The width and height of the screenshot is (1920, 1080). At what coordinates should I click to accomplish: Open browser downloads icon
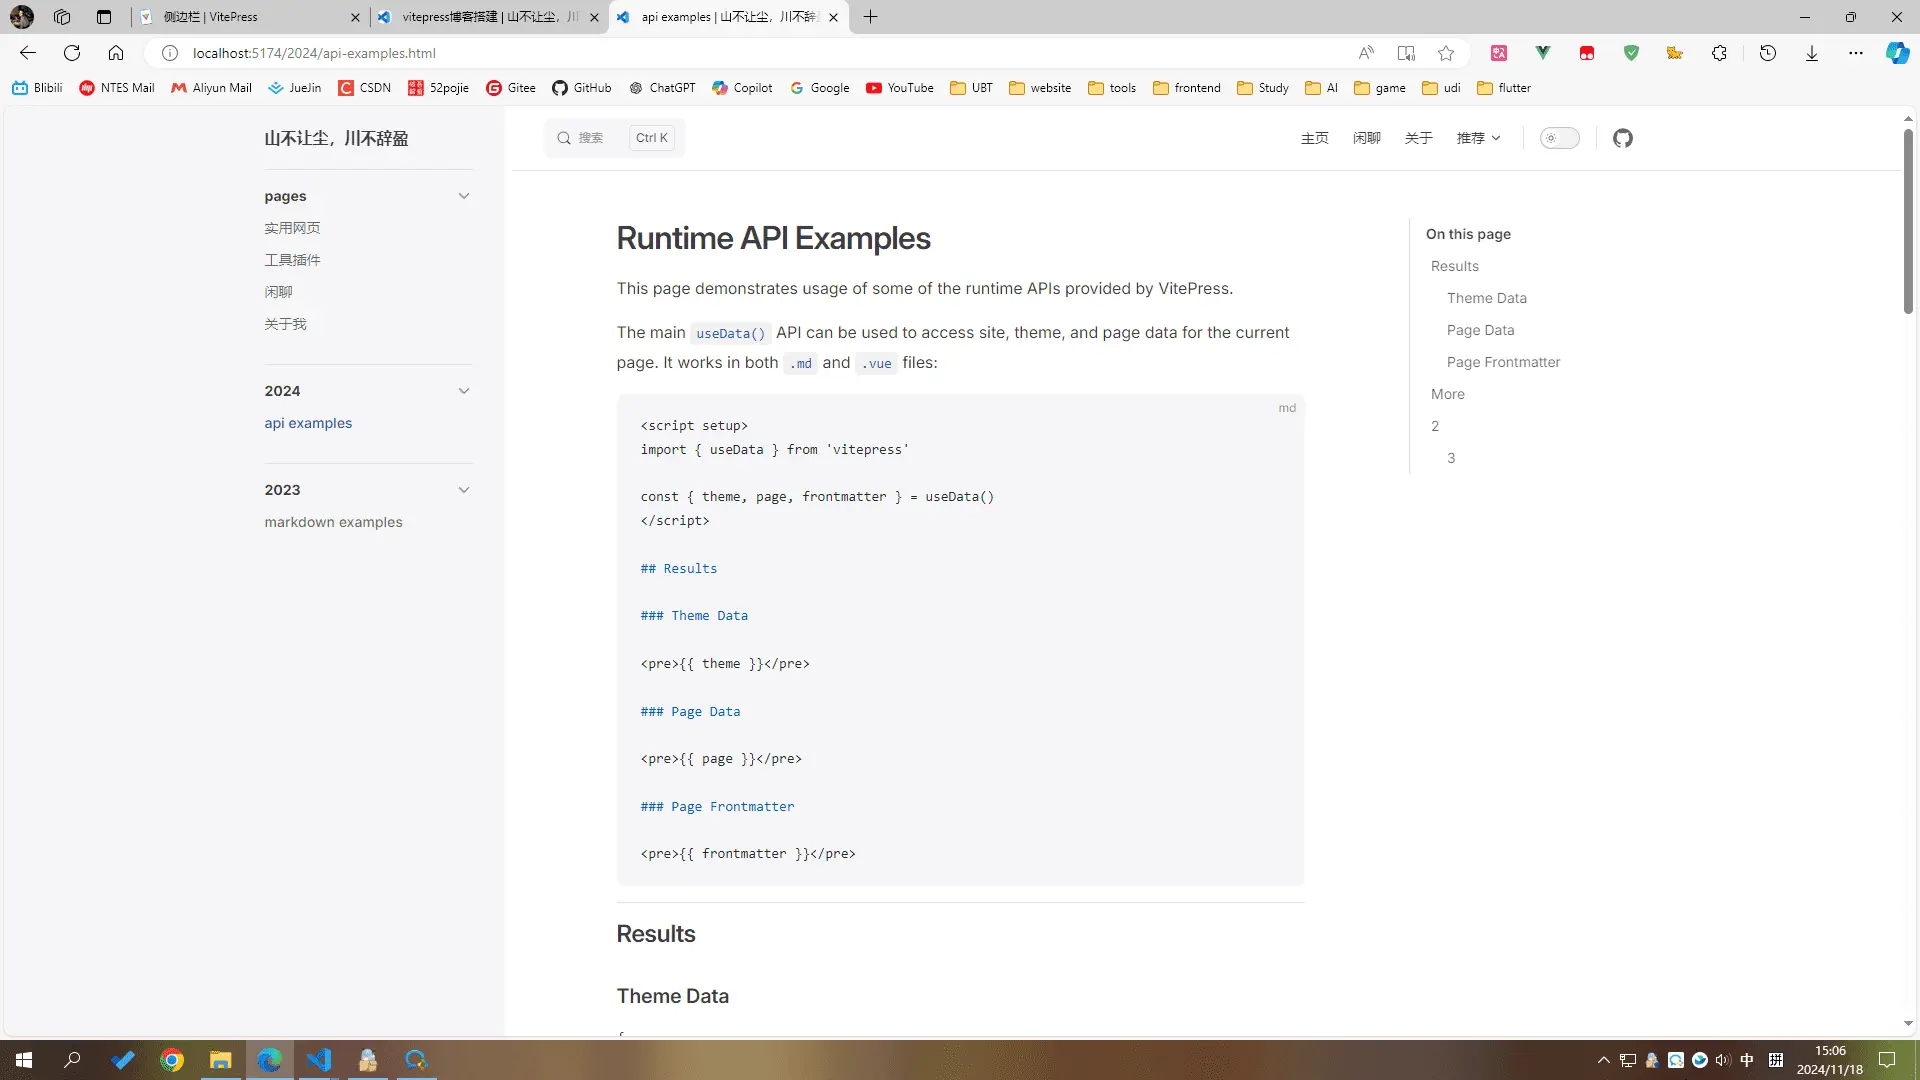[x=1811, y=53]
